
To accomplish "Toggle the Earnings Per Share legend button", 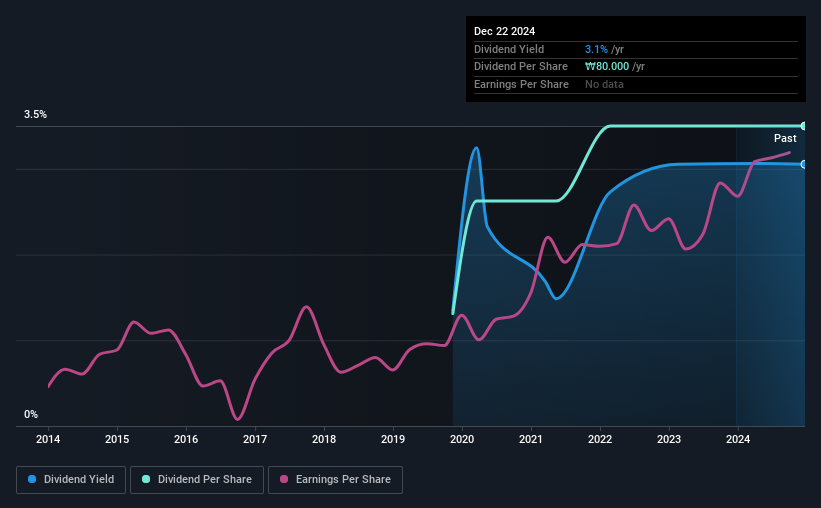I will pyautogui.click(x=335, y=480).
